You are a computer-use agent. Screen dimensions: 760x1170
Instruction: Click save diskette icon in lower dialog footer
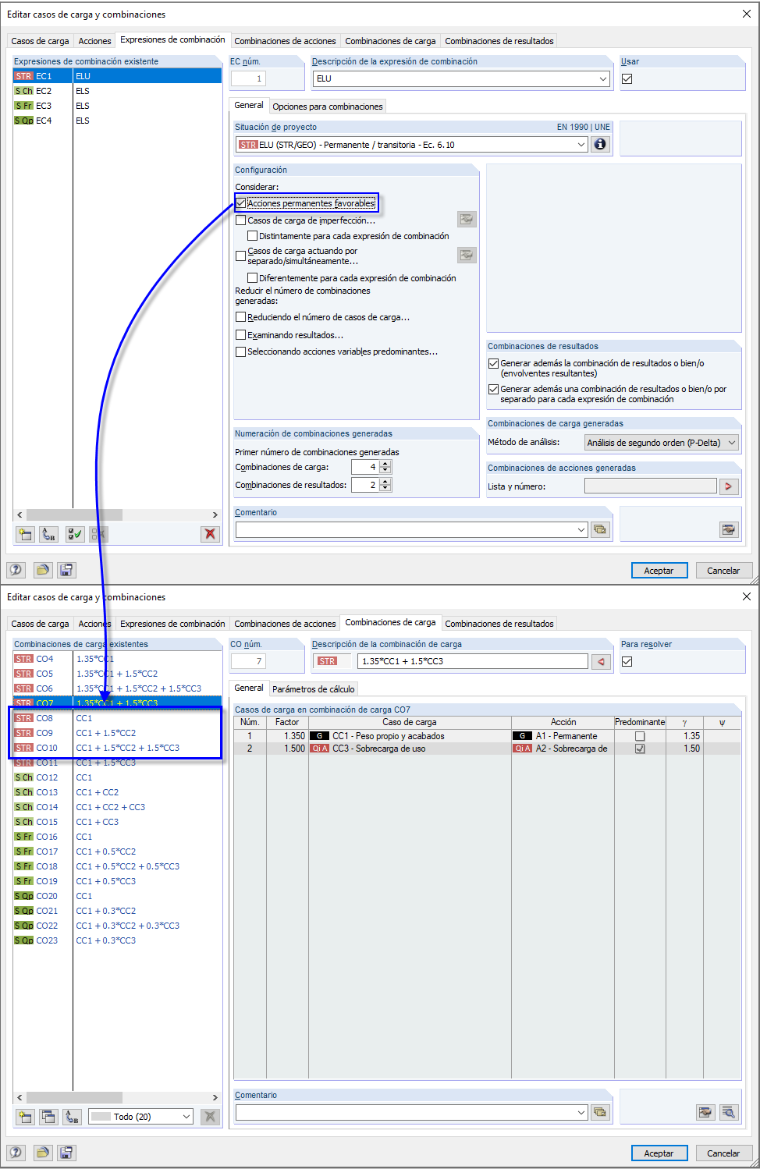pyautogui.click(x=66, y=1153)
